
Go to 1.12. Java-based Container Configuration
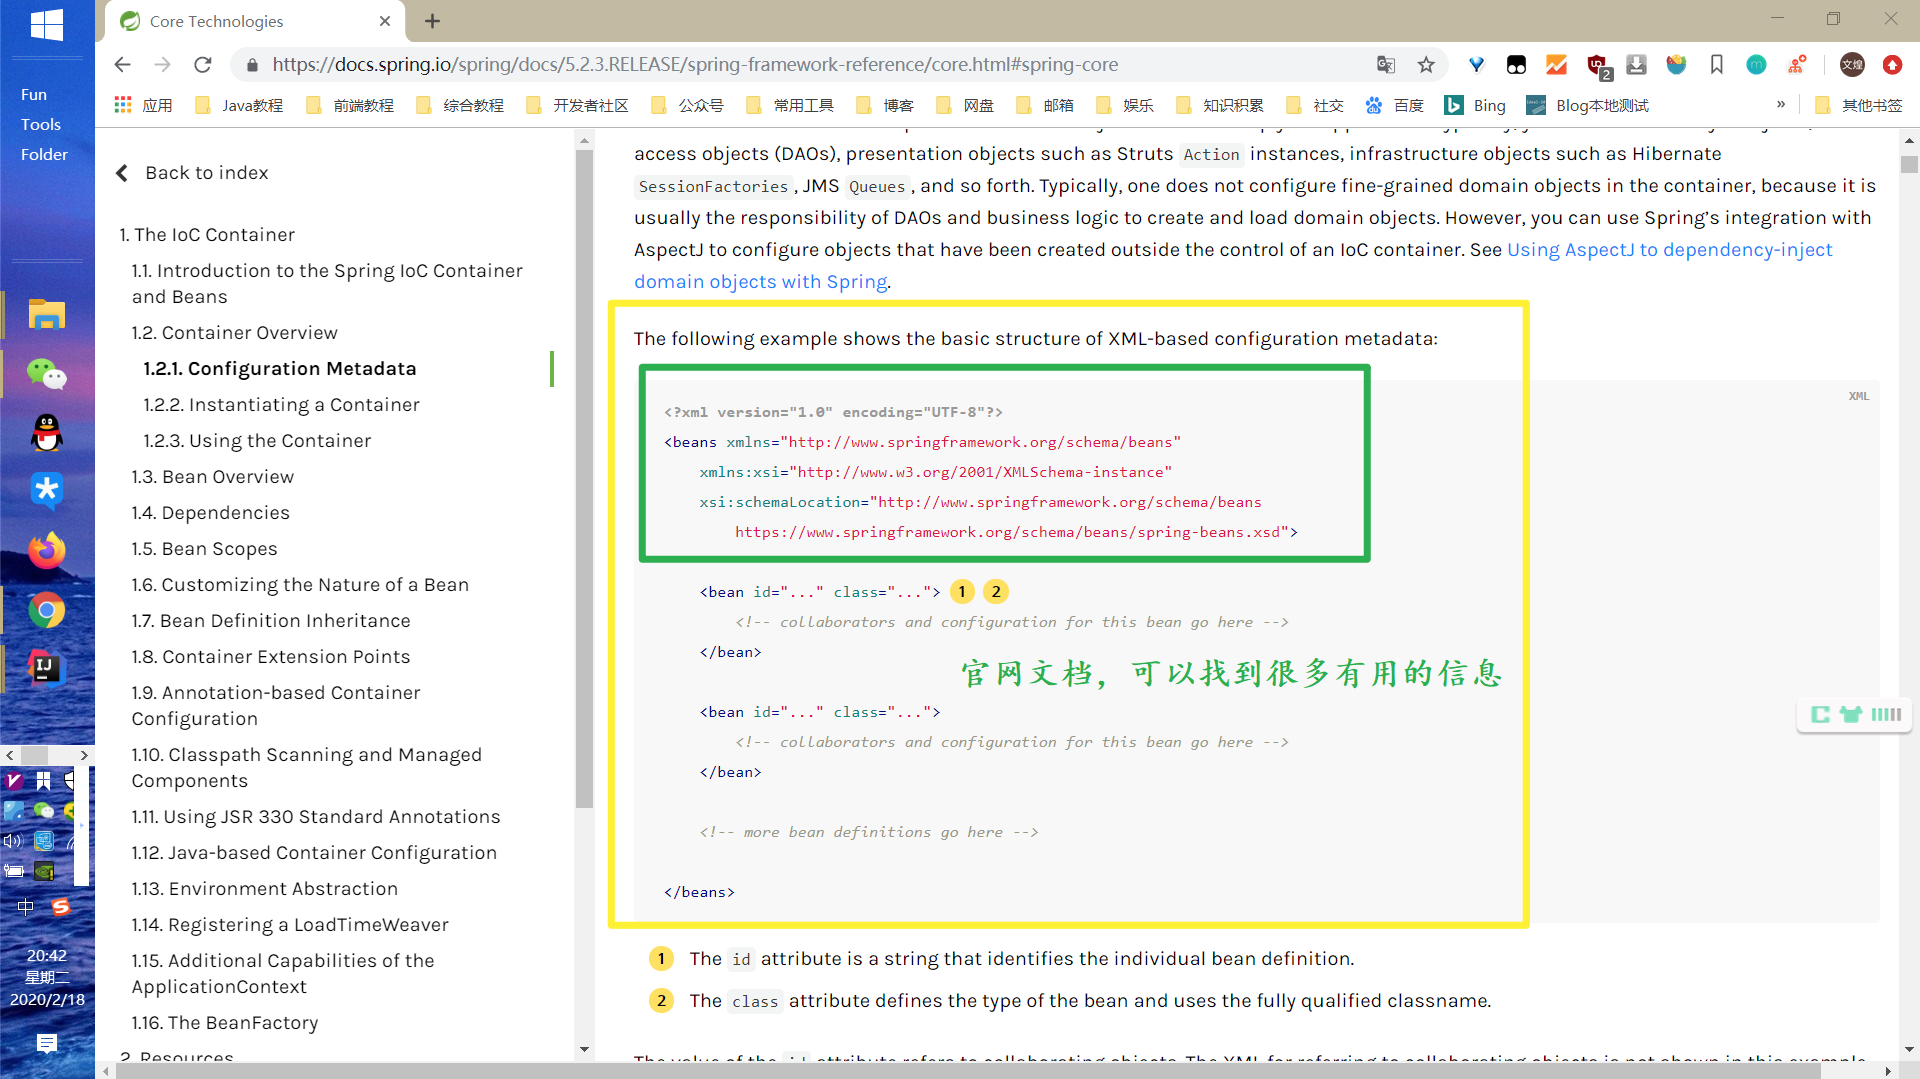314,853
